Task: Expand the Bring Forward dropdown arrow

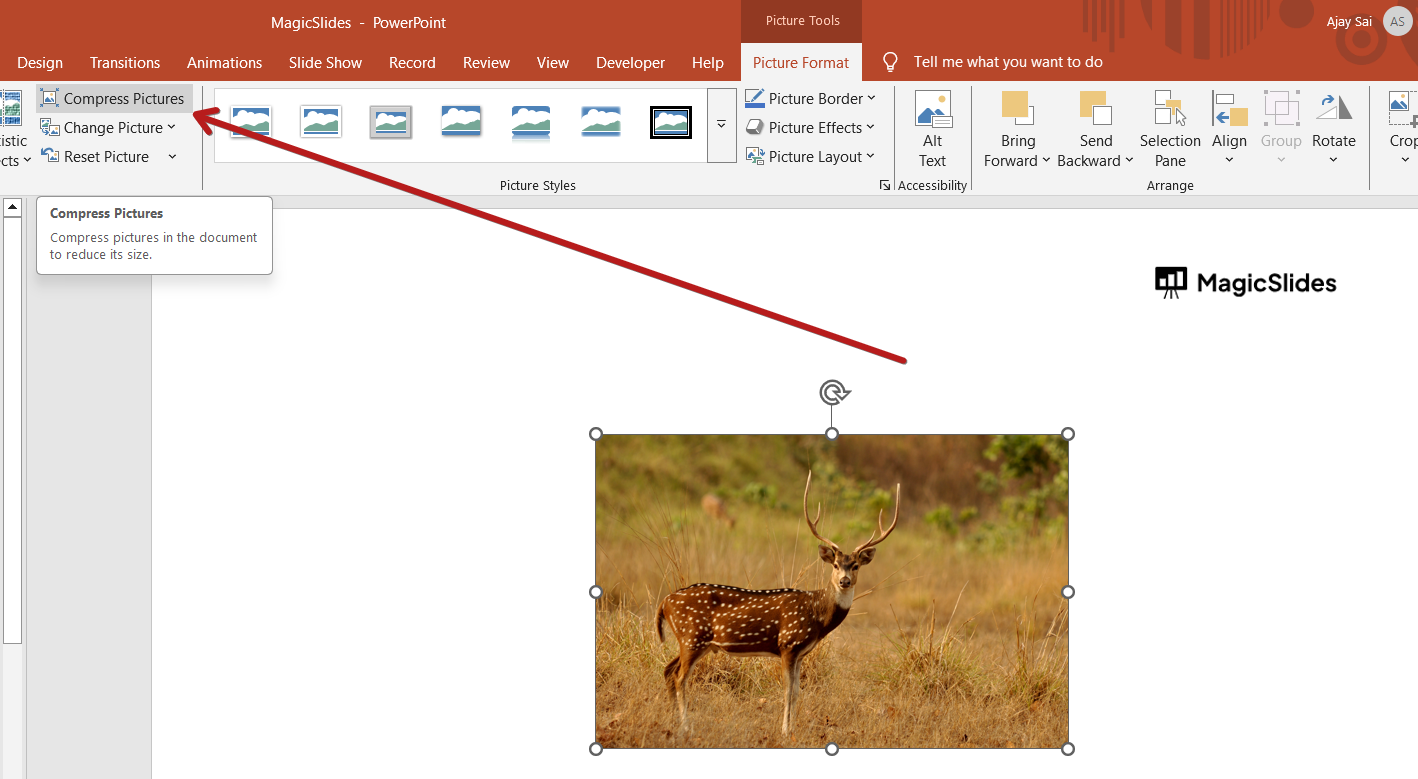Action: (x=1046, y=160)
